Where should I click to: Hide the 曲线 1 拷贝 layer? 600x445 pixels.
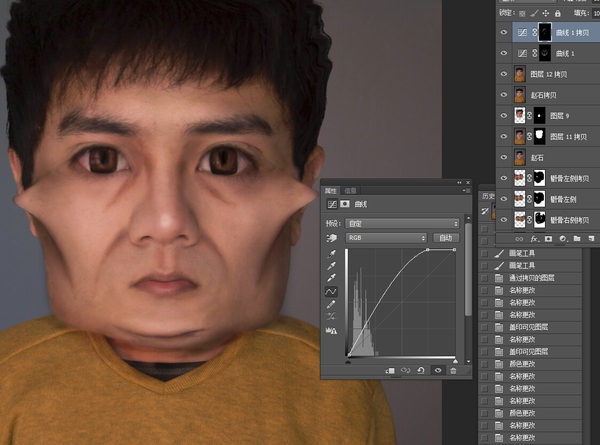504,33
